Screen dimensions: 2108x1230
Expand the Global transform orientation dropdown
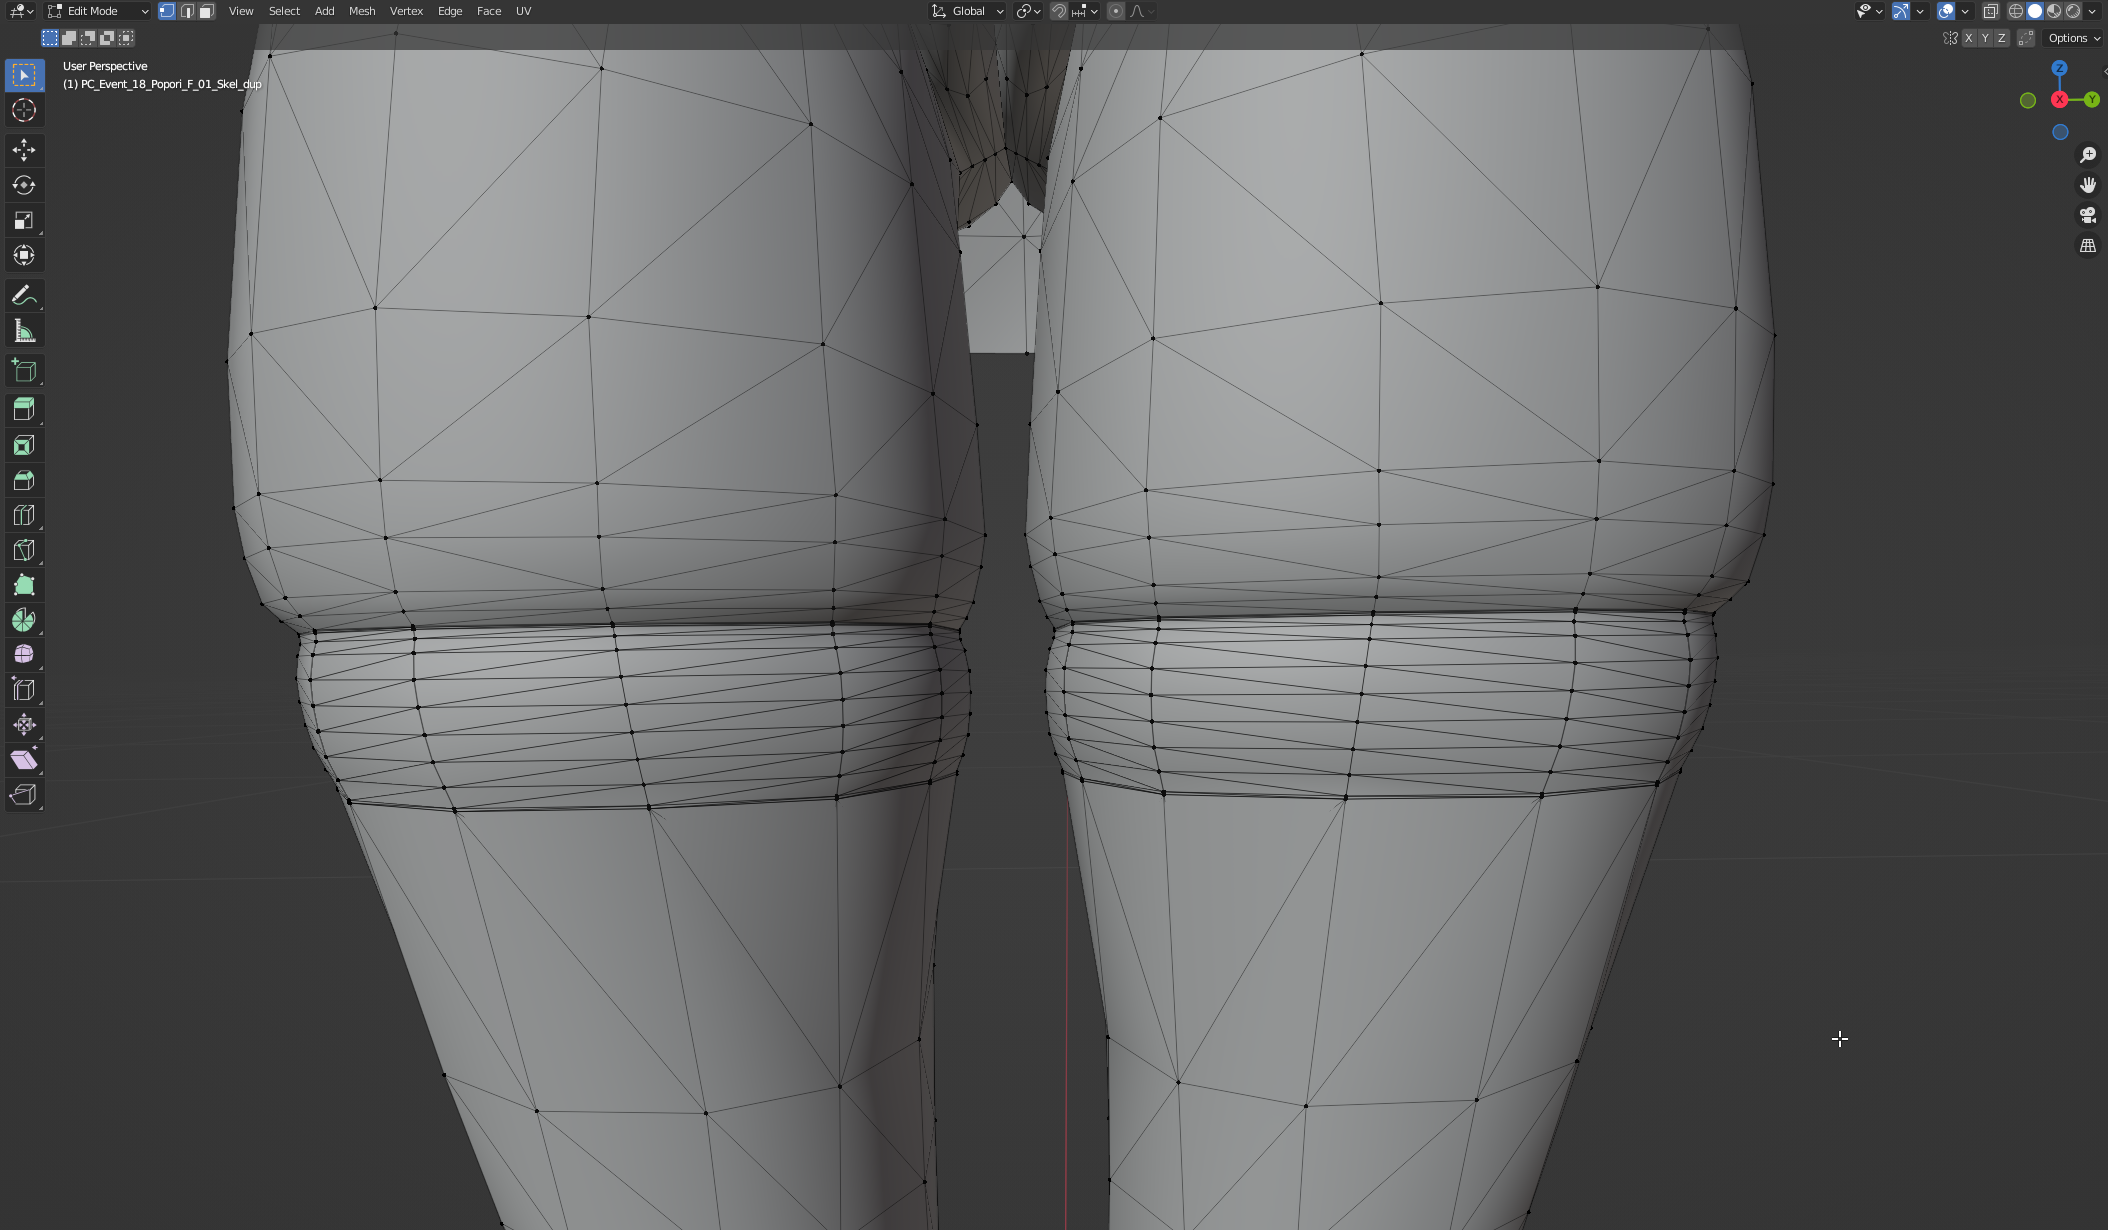[x=968, y=11]
